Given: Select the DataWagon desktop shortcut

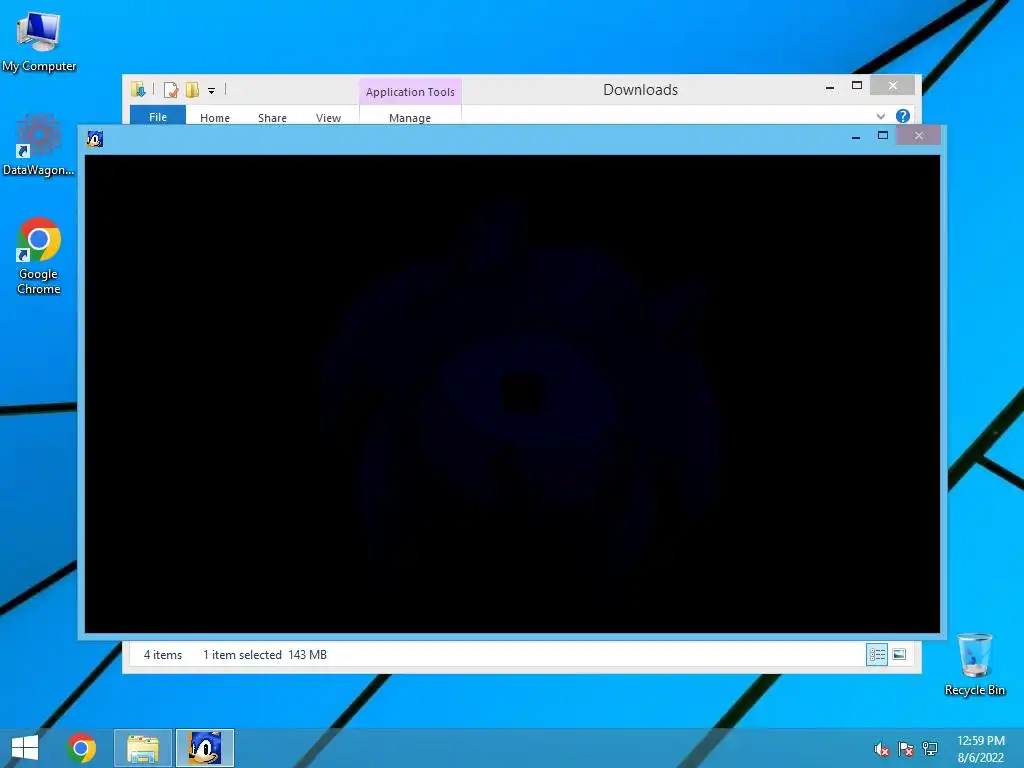Looking at the screenshot, I should click(39, 145).
